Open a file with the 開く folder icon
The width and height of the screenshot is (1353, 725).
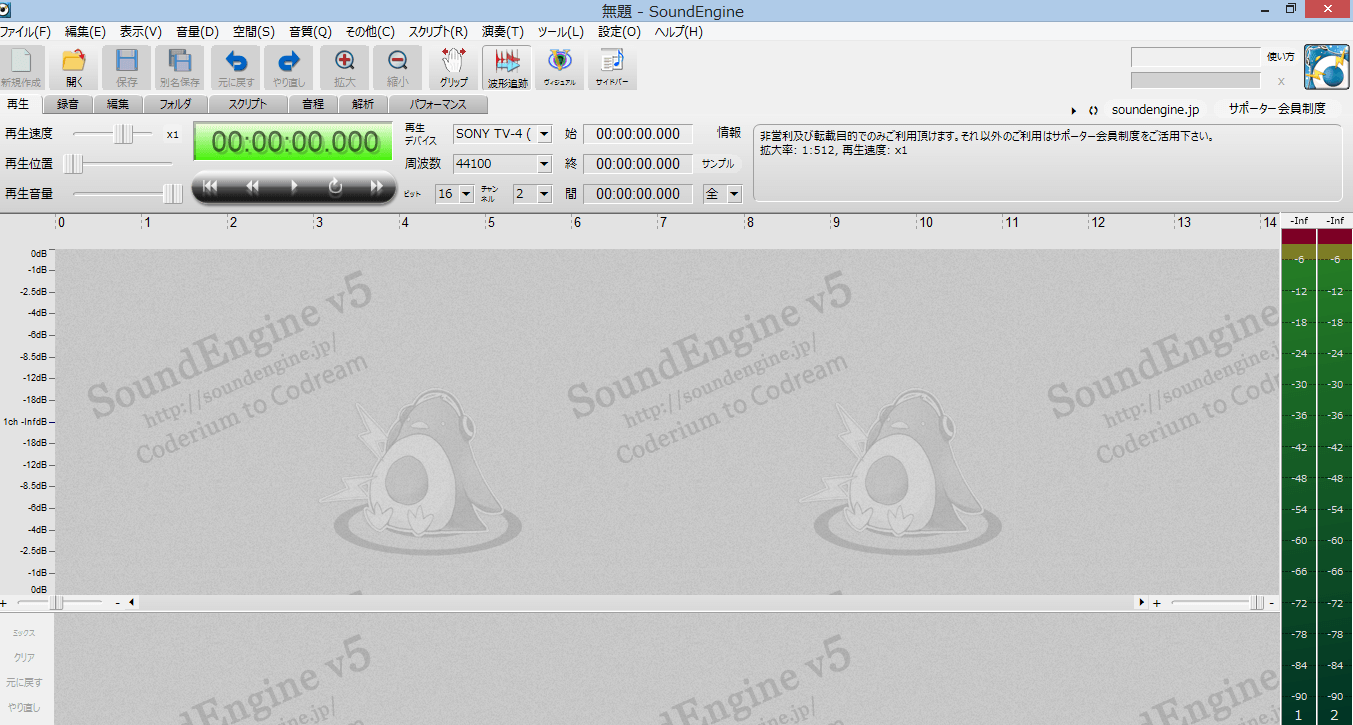[75, 67]
